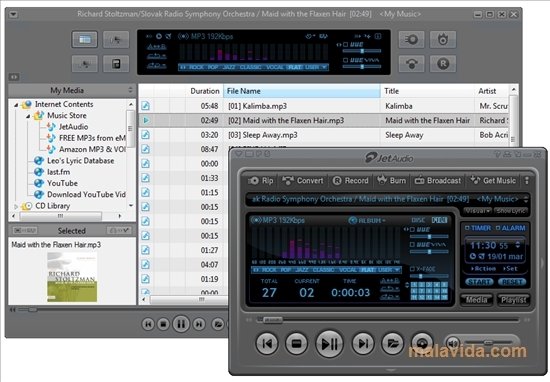Open the main menu arrow in back window title bar

pyautogui.click(x=13, y=14)
